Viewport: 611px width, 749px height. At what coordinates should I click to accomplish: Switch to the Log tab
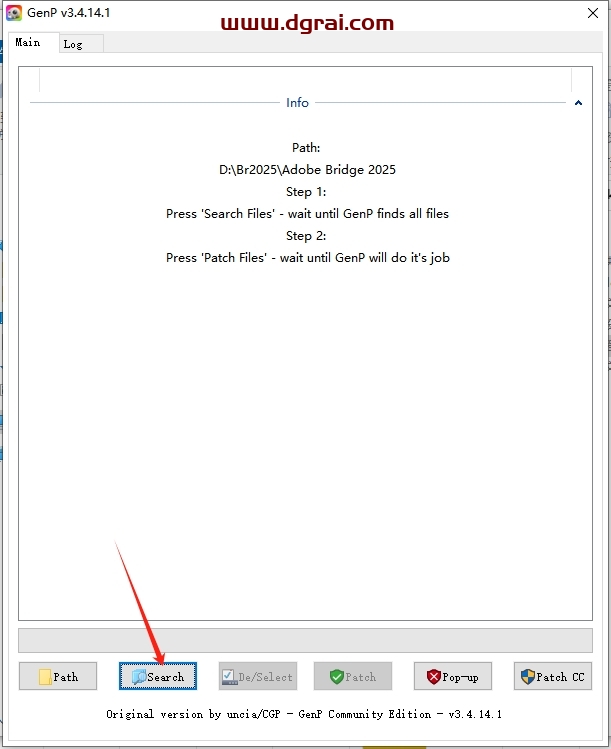[x=81, y=44]
